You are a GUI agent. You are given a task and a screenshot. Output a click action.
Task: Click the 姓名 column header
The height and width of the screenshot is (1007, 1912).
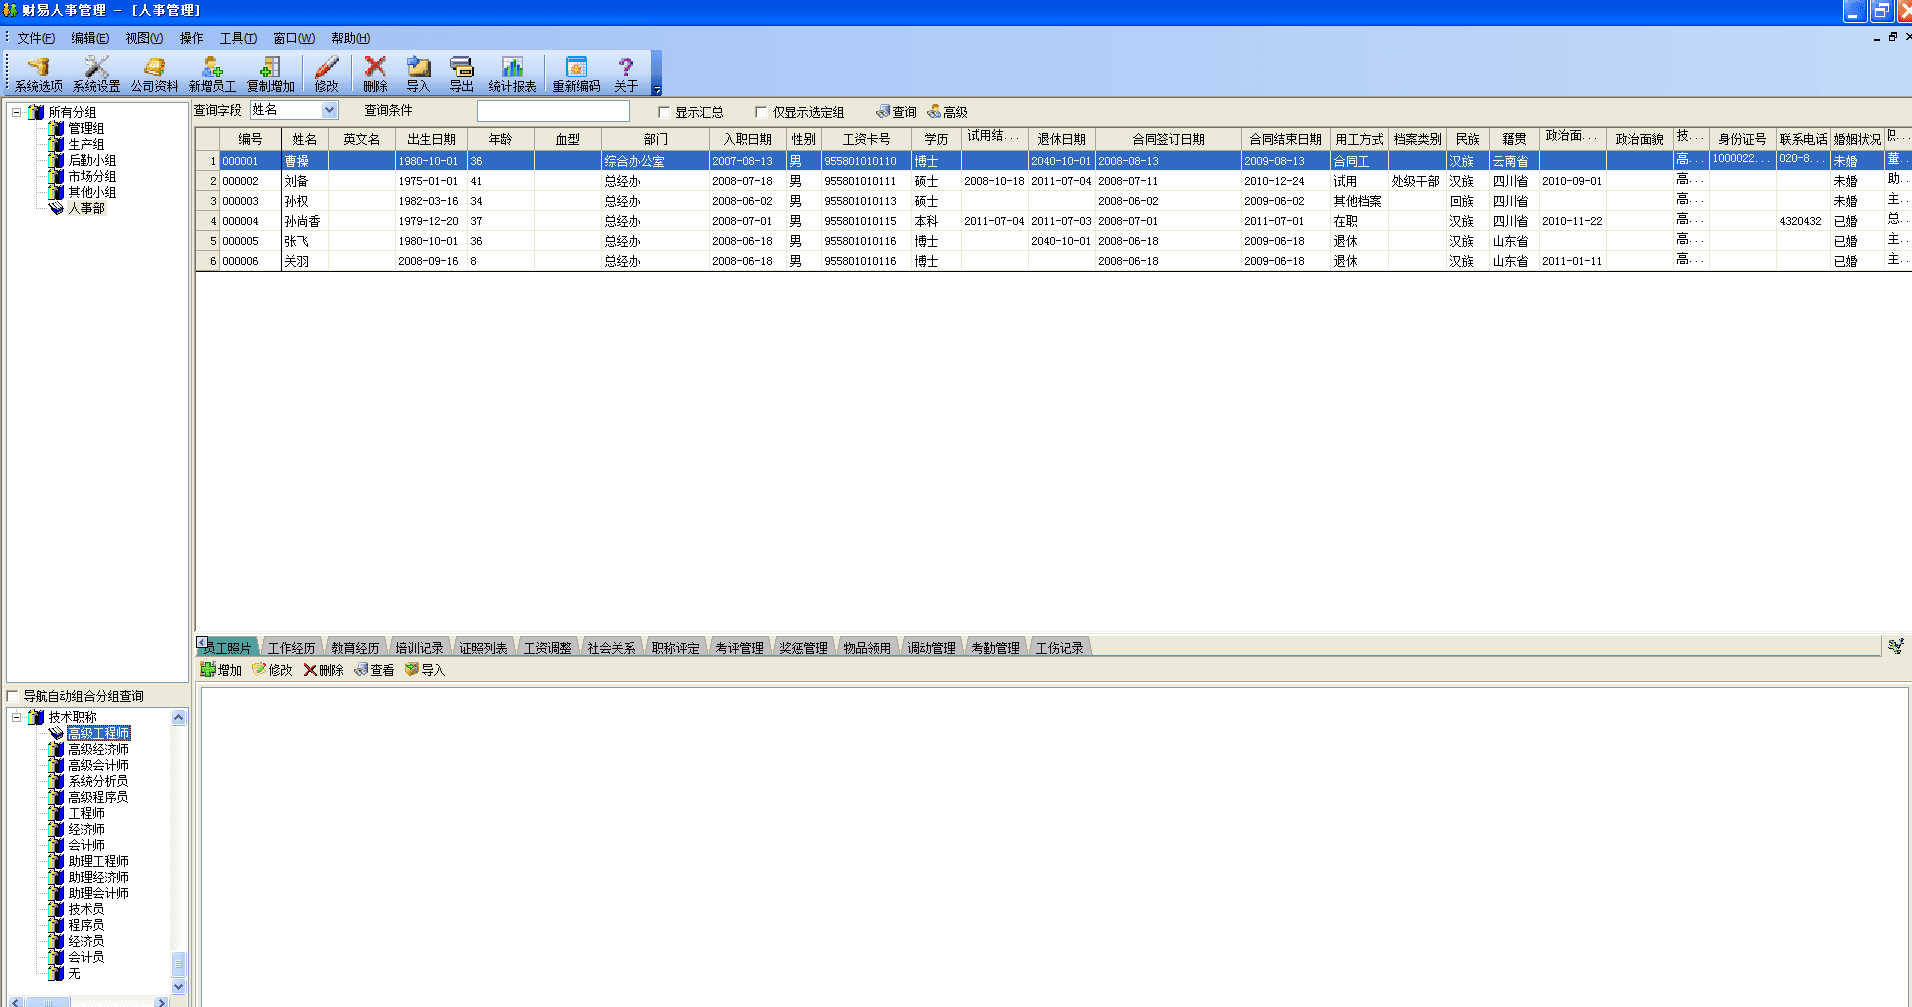304,139
